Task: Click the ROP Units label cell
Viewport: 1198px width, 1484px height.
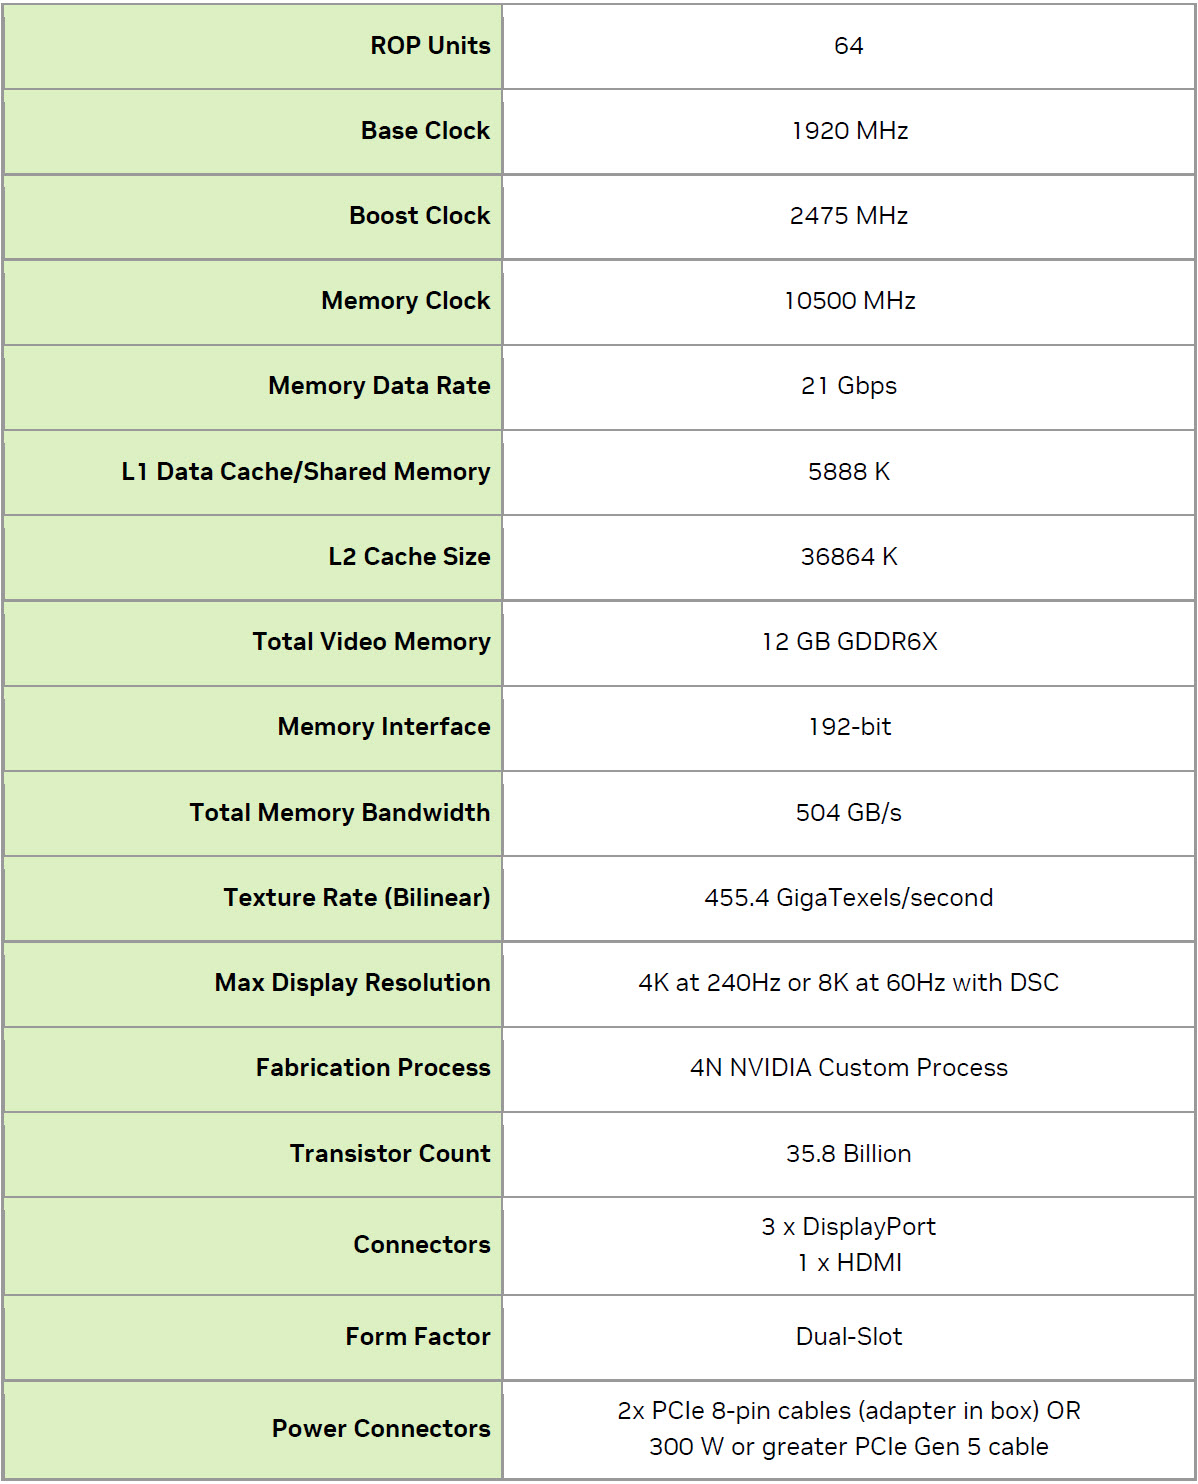Action: coord(430,46)
